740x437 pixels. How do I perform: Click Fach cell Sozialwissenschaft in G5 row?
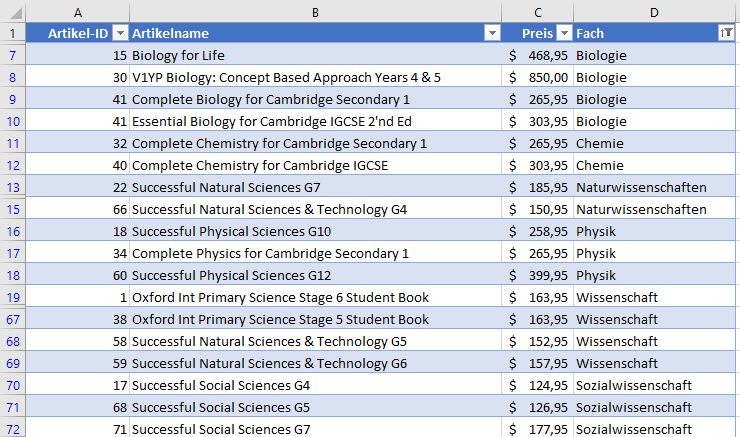[654, 407]
